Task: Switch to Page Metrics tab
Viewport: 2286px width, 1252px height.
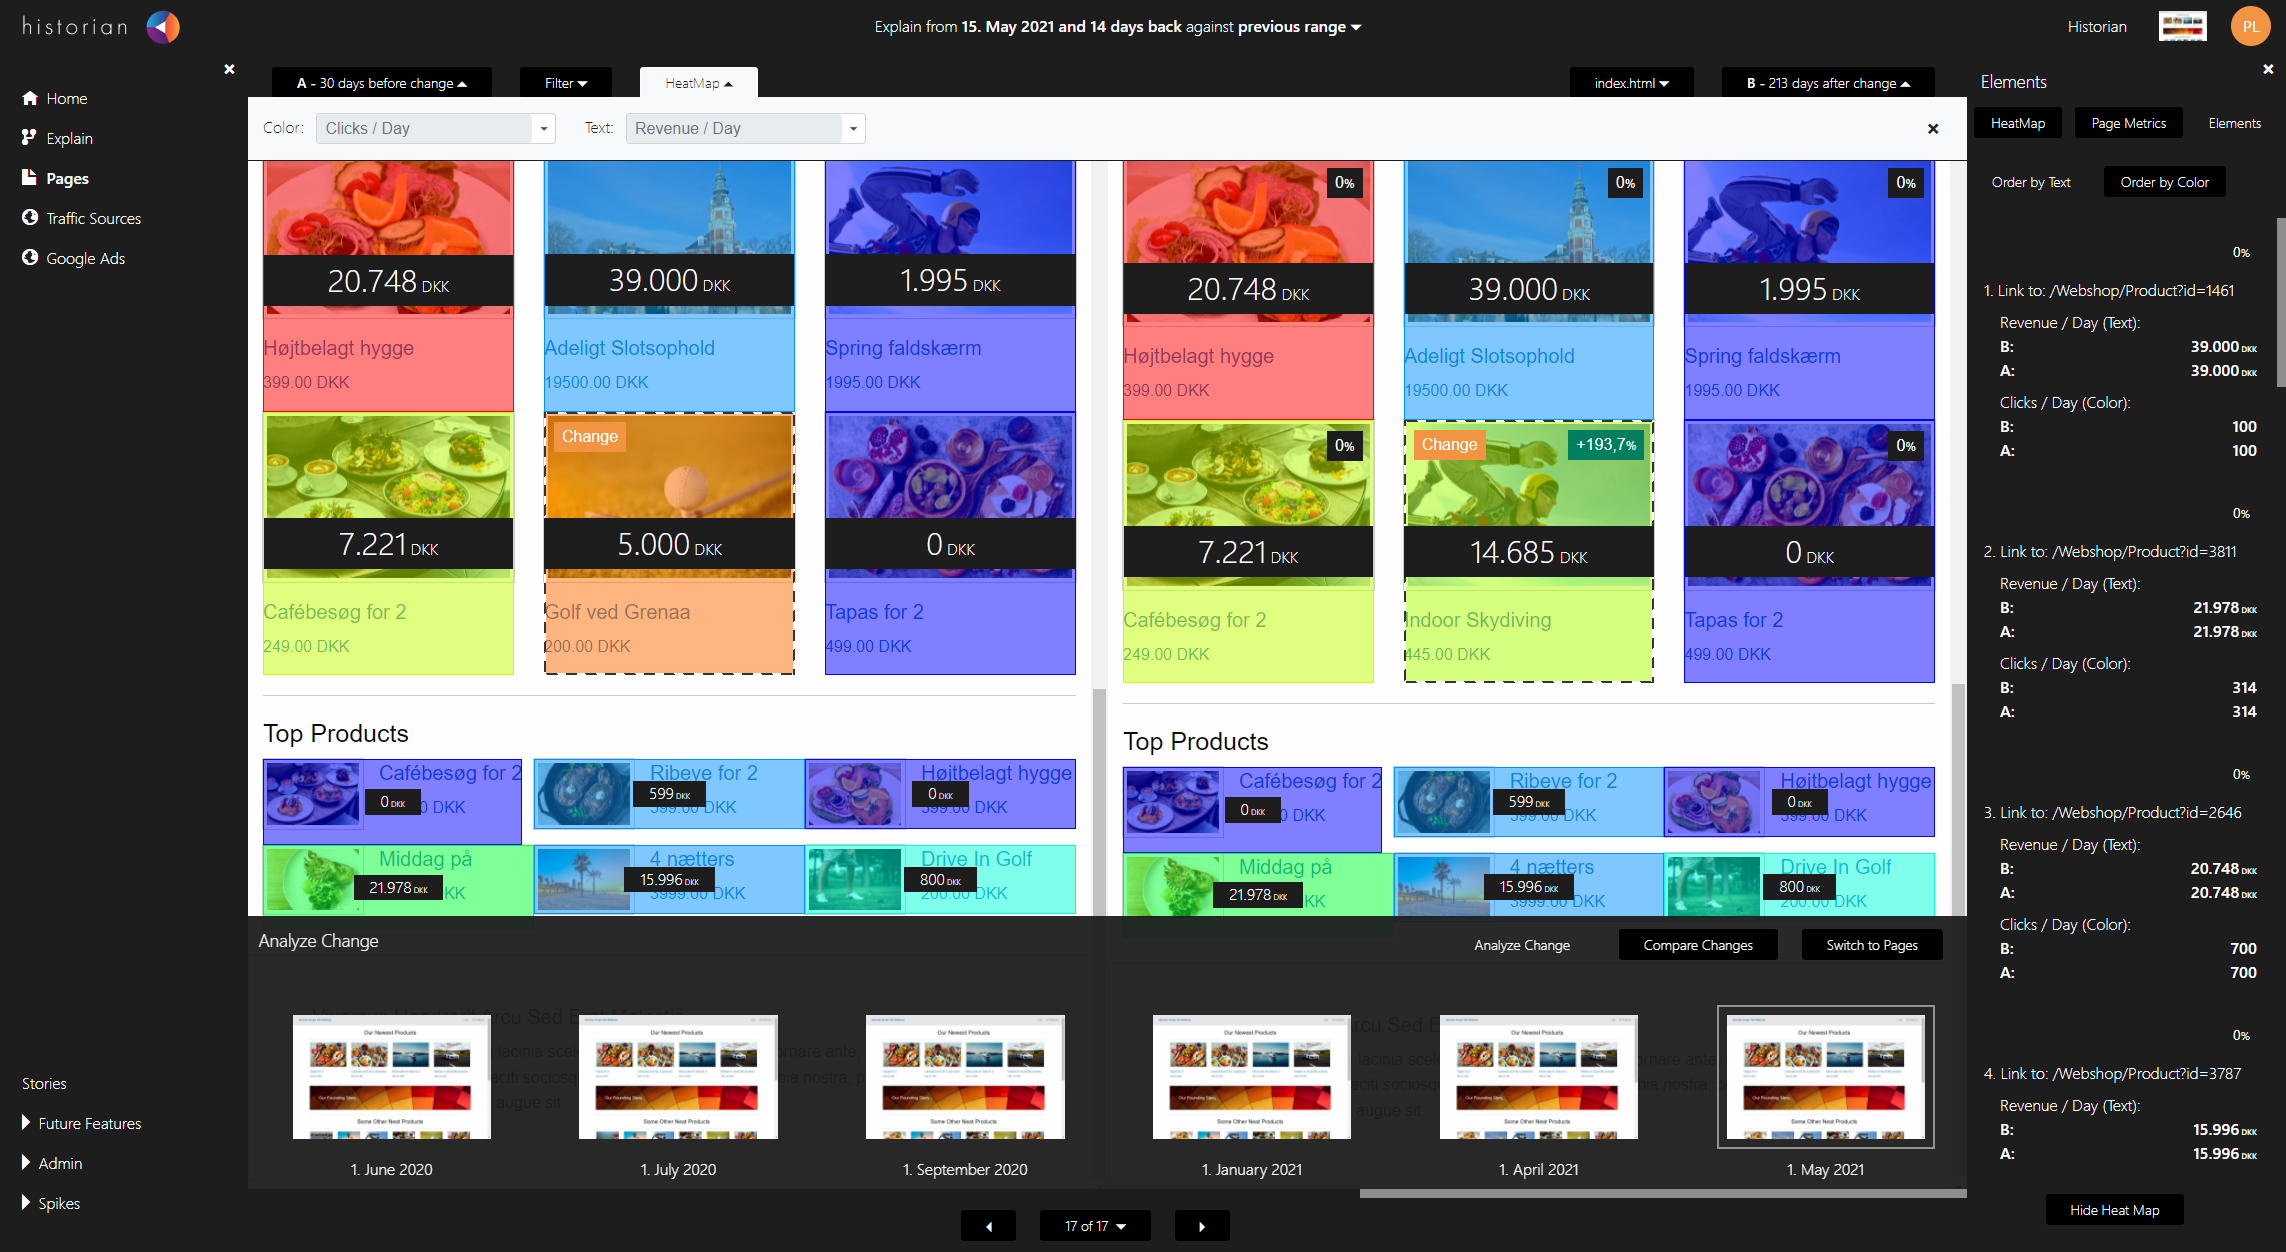Action: pyautogui.click(x=2129, y=123)
